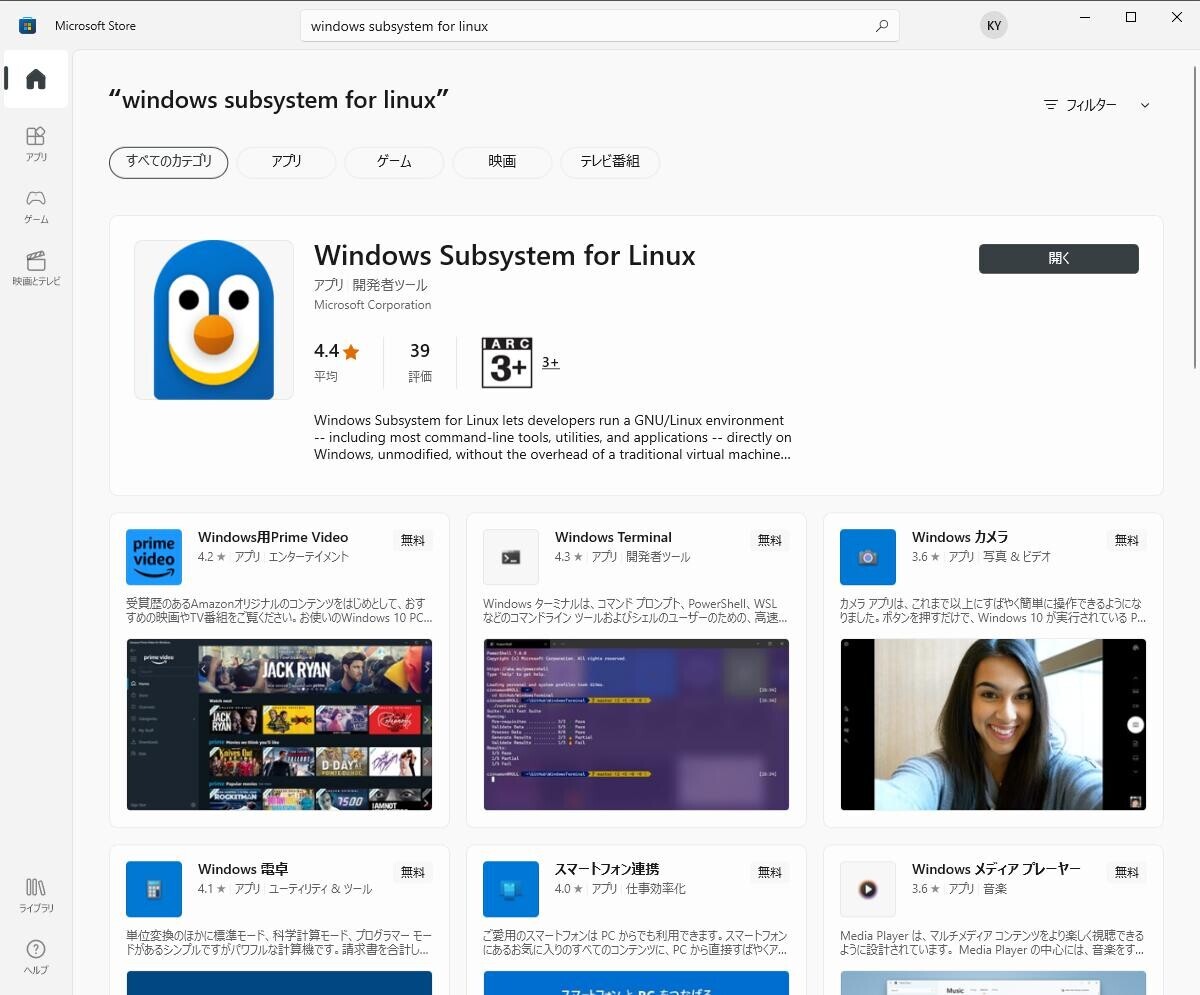Open the ゲーム section from the sidebar
Screen dimensions: 1200x995
(35, 206)
